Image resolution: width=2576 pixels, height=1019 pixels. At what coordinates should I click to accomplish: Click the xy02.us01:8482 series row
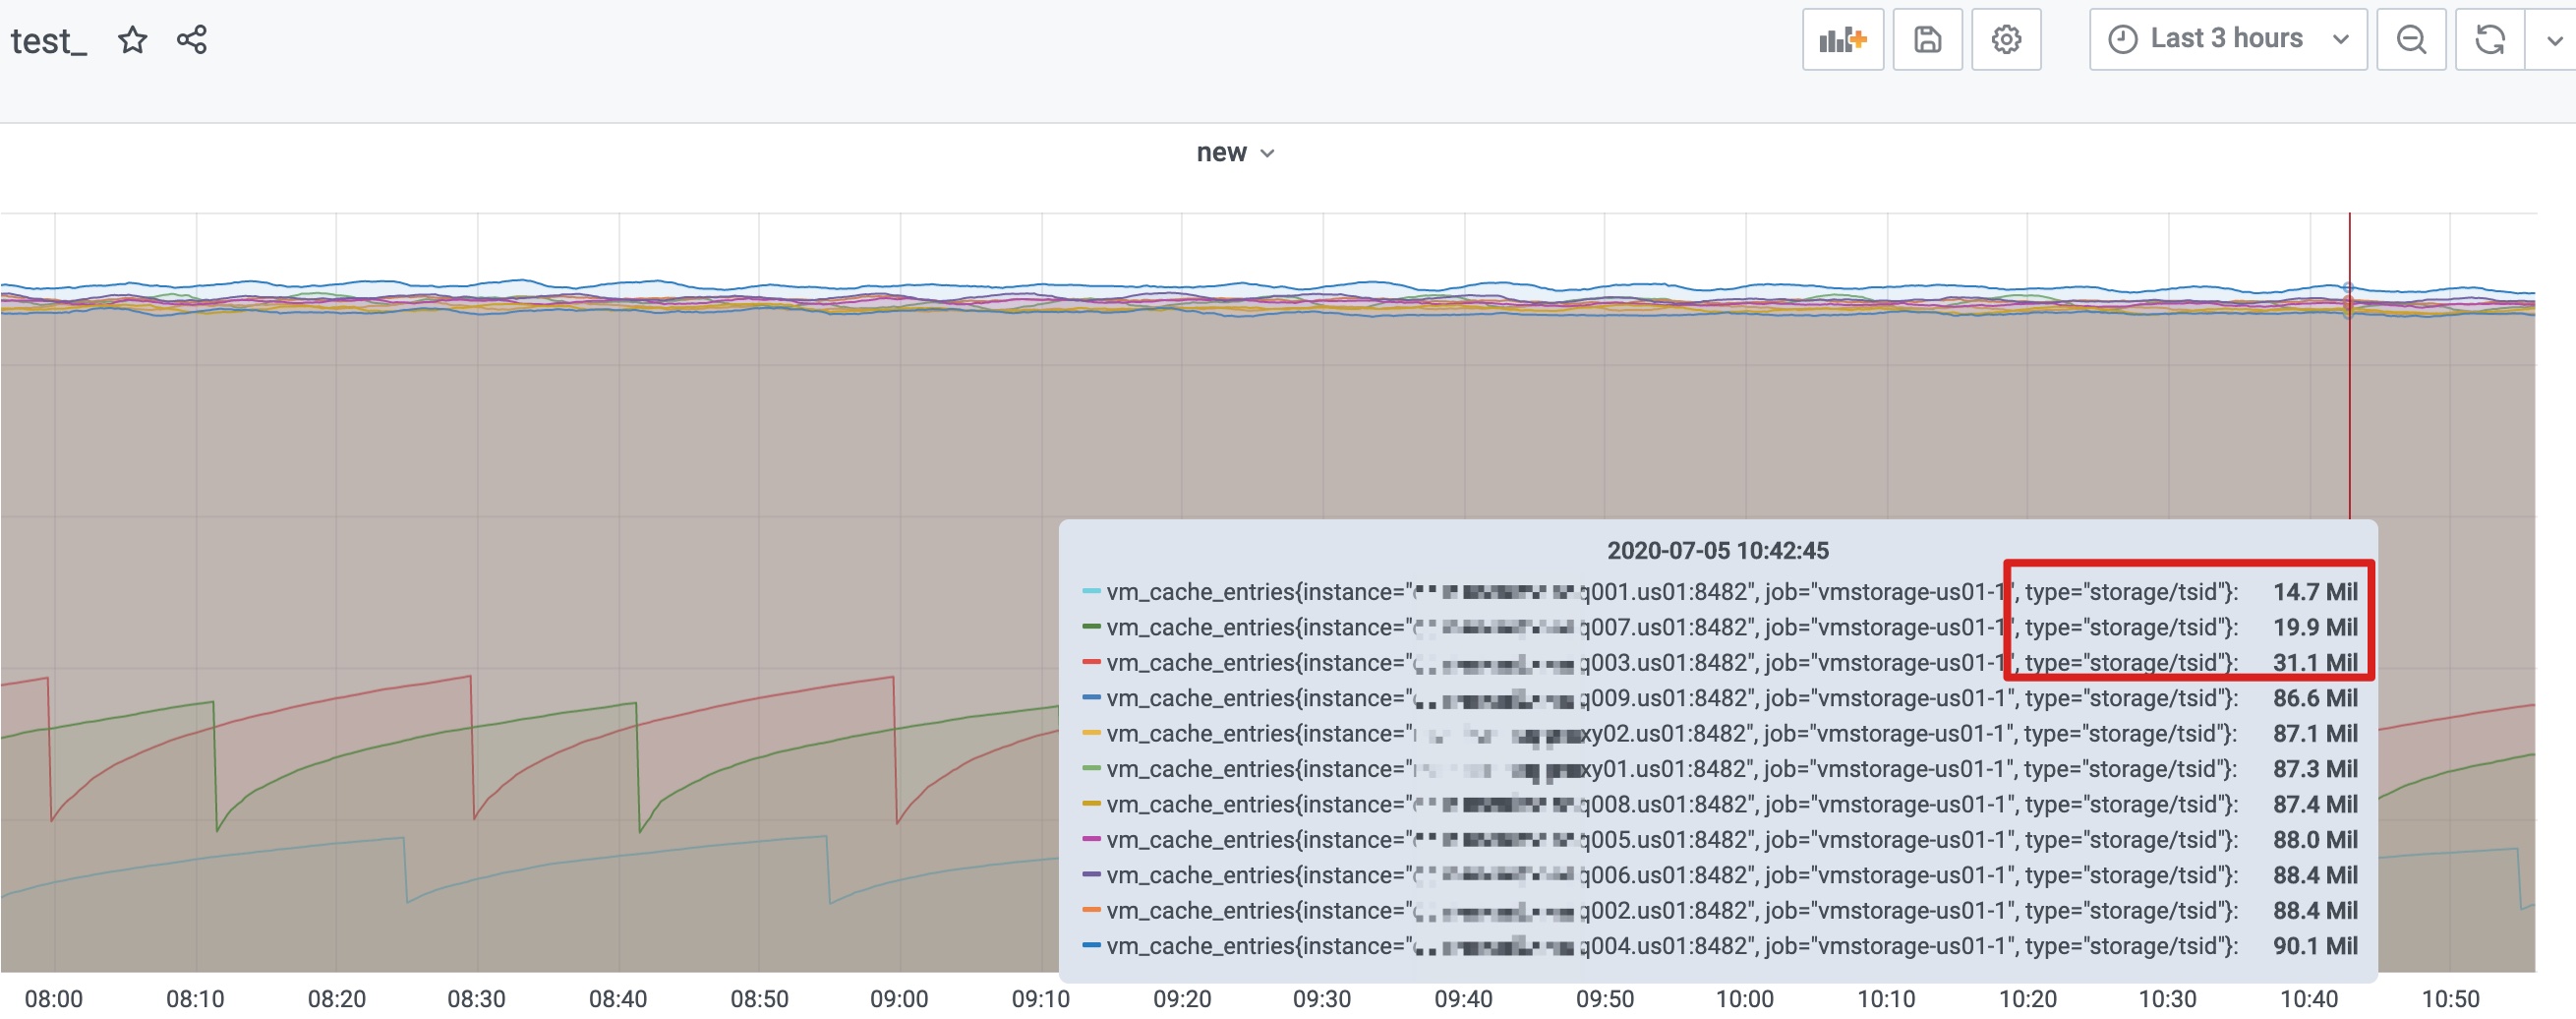[x=1719, y=733]
